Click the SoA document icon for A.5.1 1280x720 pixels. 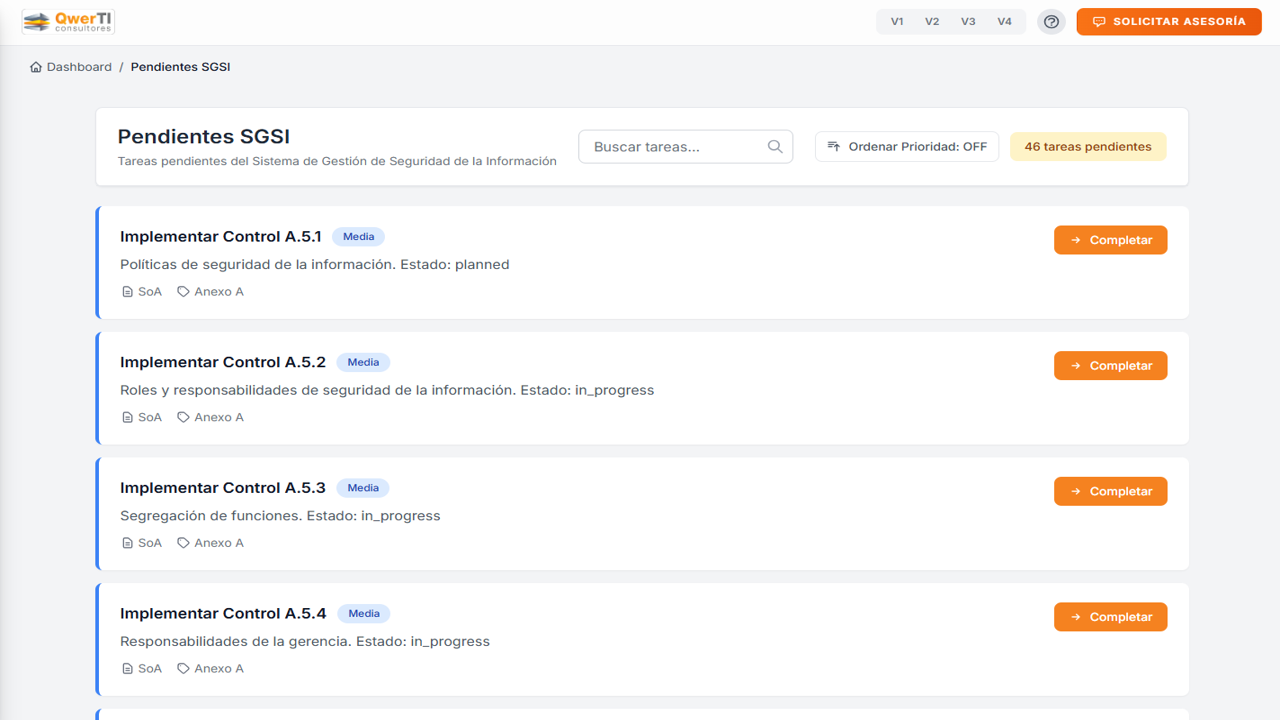(x=127, y=292)
